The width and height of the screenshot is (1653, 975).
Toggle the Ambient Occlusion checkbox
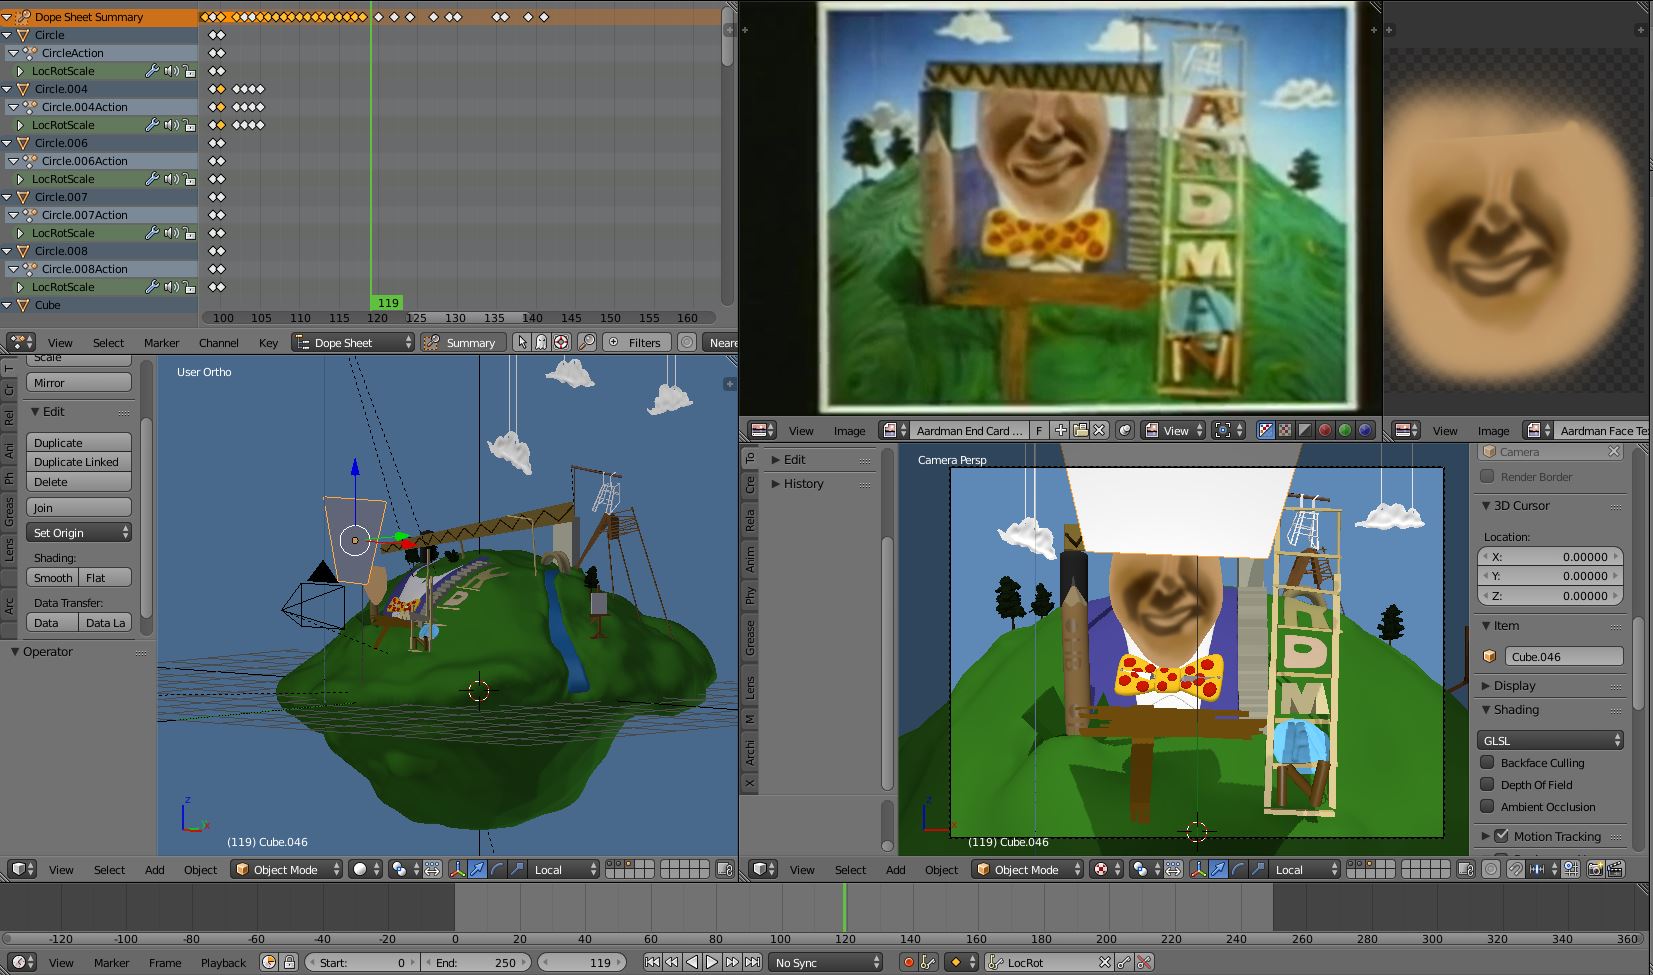1488,807
